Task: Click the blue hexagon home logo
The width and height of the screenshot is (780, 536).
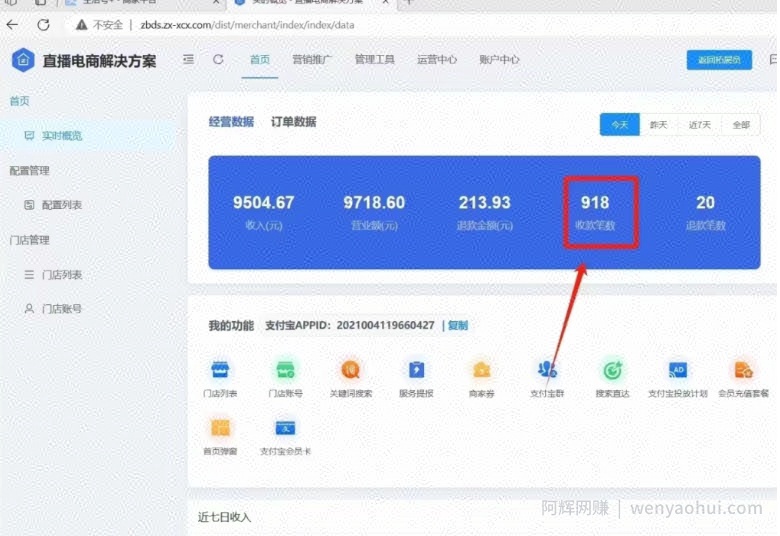Action: pos(23,60)
